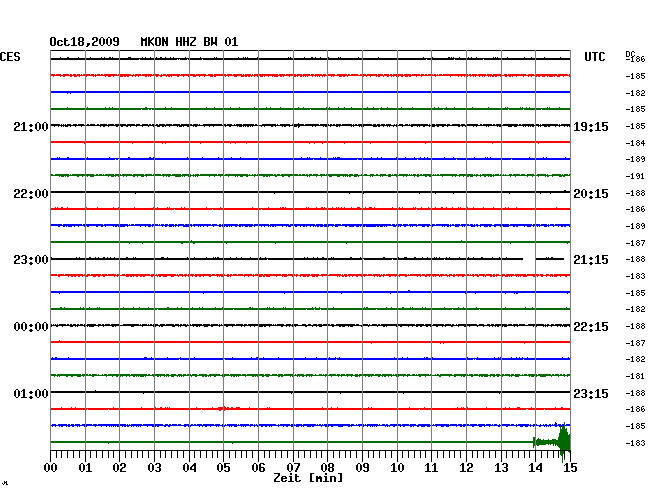Click the 22:15 UTC time label
Viewport: 650px width, 494px height.
point(591,327)
